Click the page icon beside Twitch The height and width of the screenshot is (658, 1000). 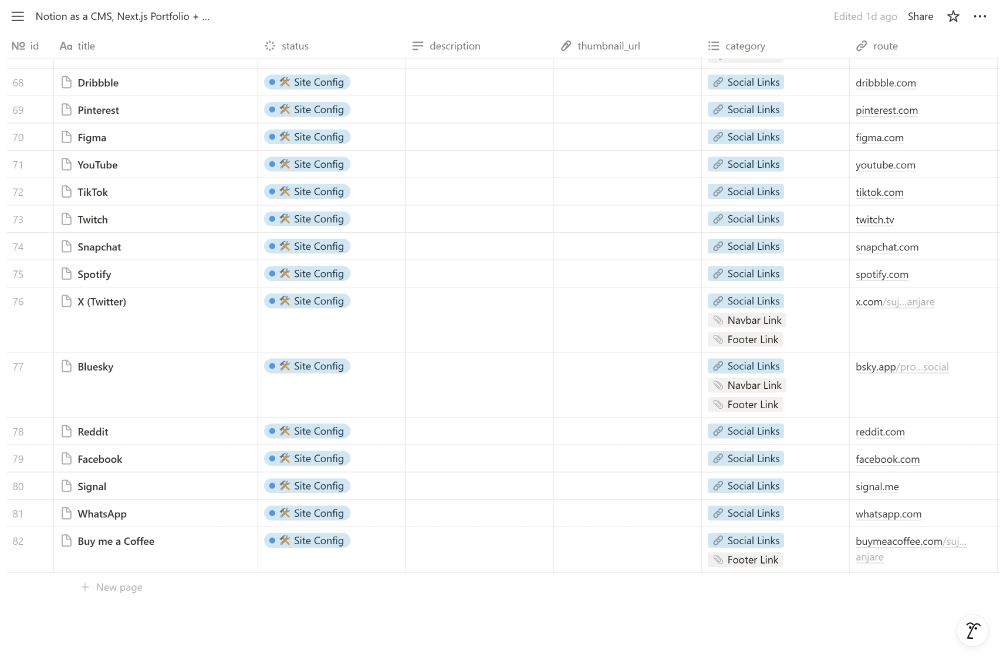(x=66, y=219)
